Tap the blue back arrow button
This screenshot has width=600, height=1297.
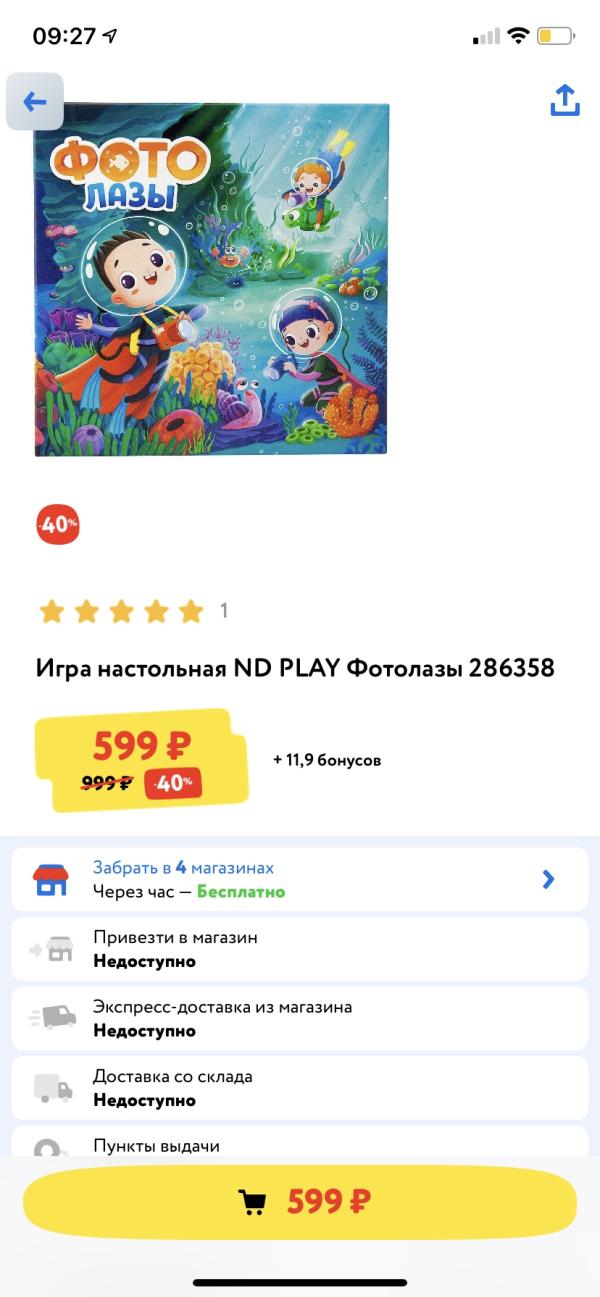pyautogui.click(x=35, y=102)
